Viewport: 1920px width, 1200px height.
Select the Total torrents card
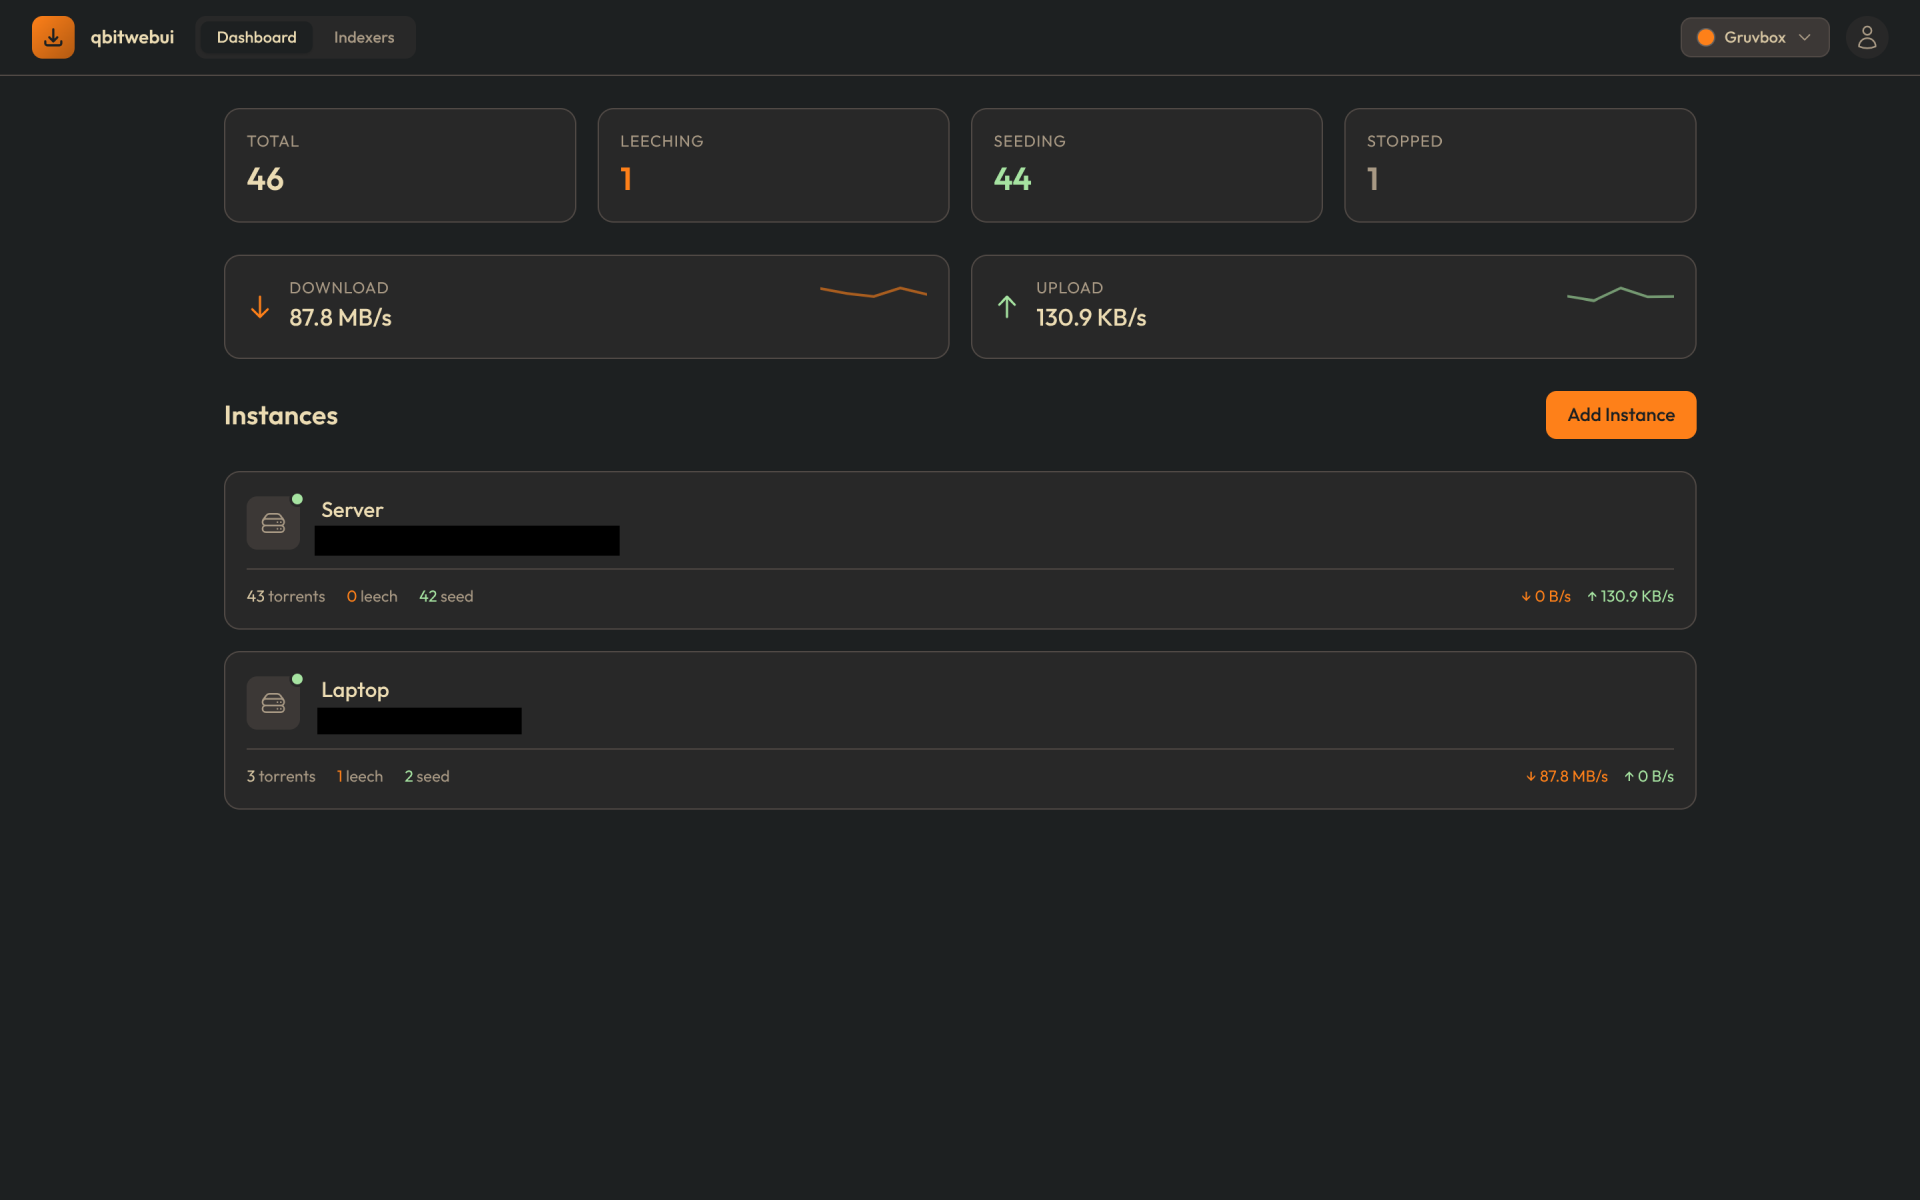[400, 165]
